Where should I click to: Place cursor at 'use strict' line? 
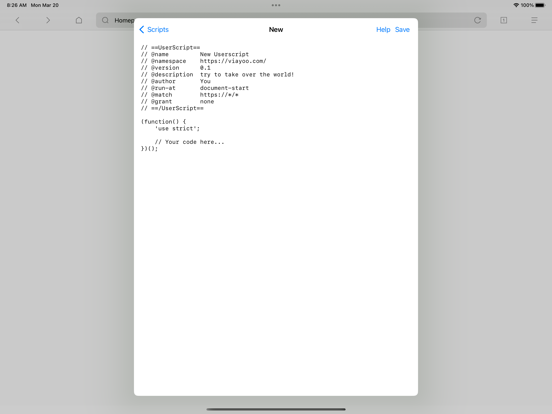[177, 128]
